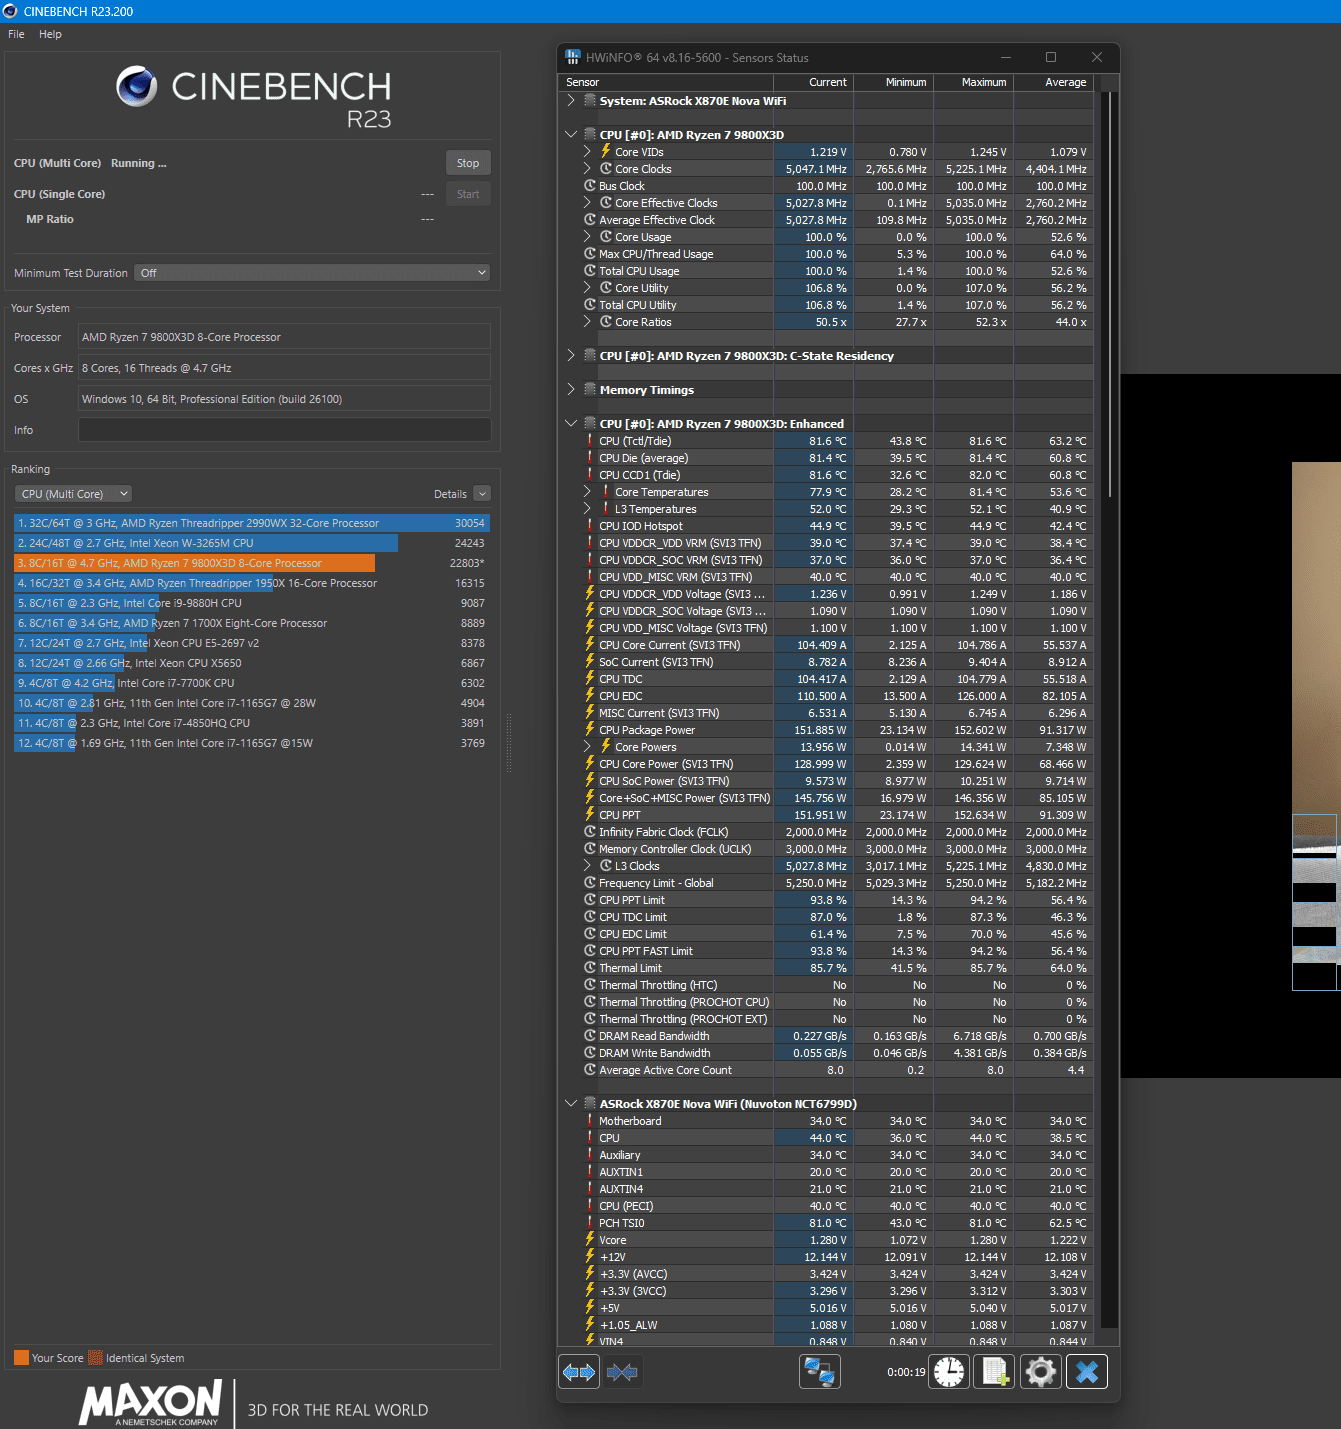Click the Minimum column header
Viewport: 1341px width, 1429px height.
coord(893,82)
